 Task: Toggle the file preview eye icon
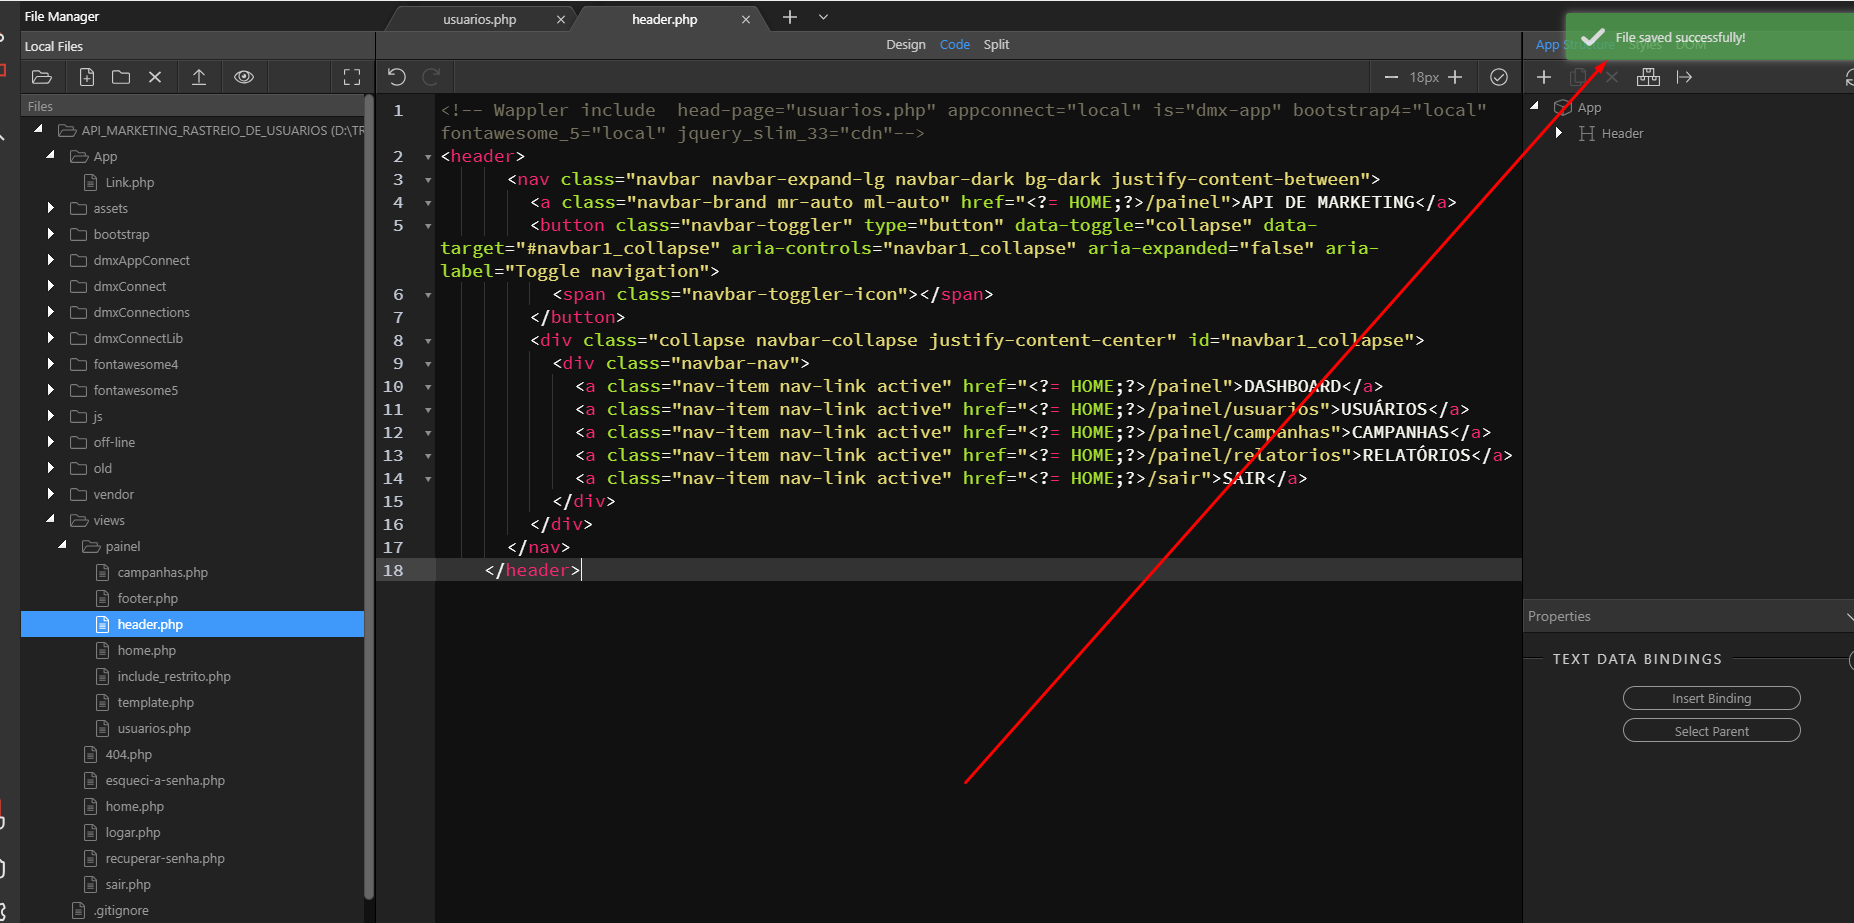[244, 77]
